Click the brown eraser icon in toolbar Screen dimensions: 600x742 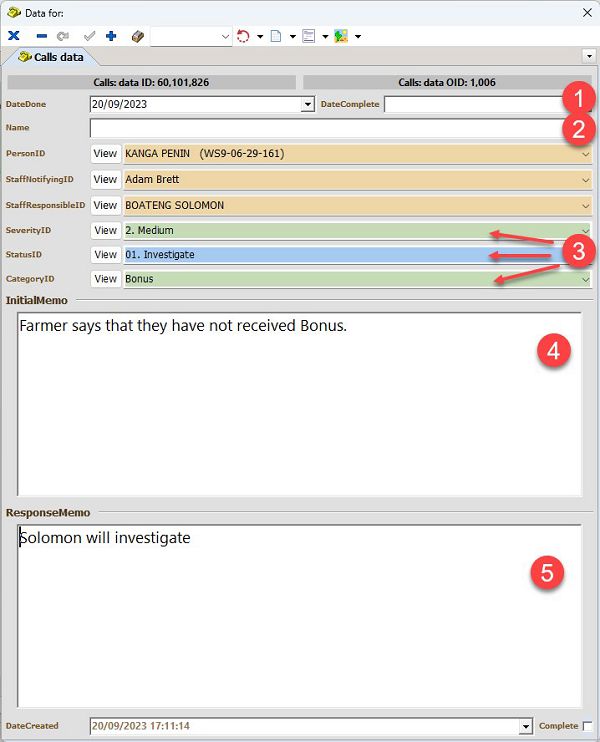click(138, 36)
